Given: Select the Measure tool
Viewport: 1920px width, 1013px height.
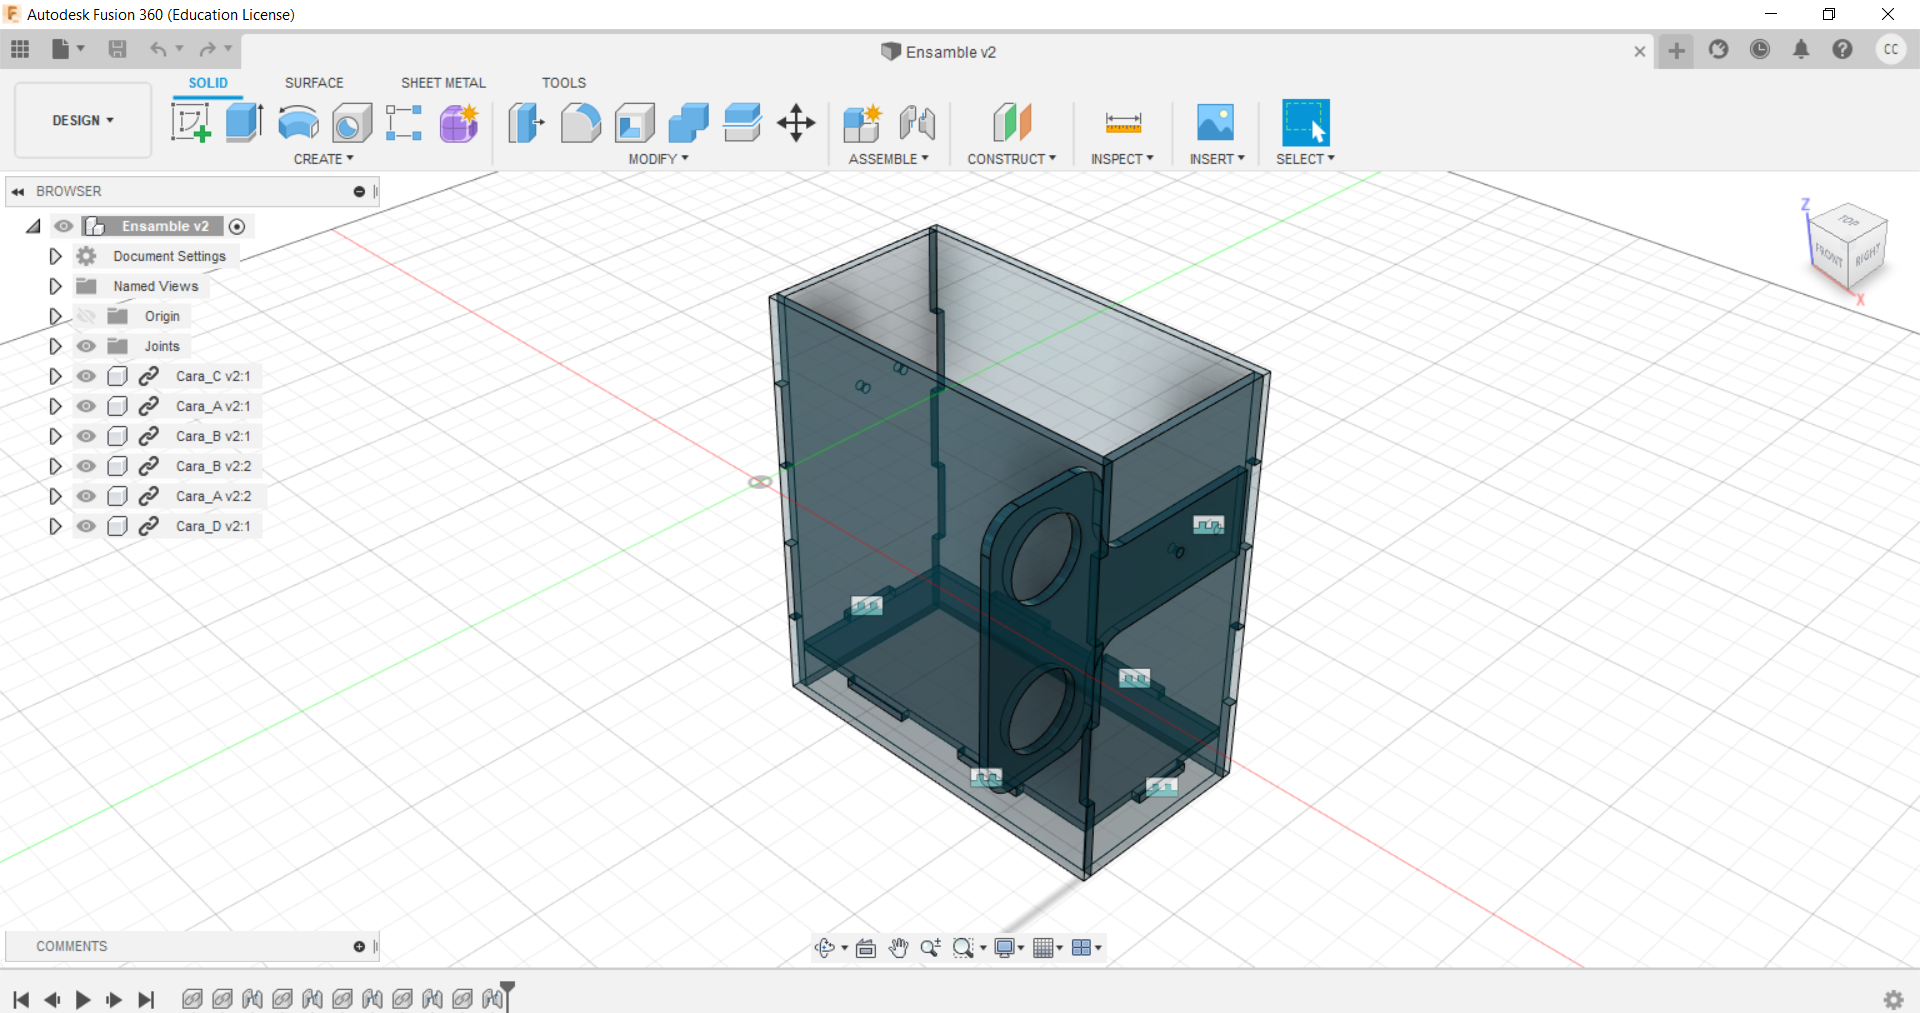Looking at the screenshot, I should [1123, 123].
